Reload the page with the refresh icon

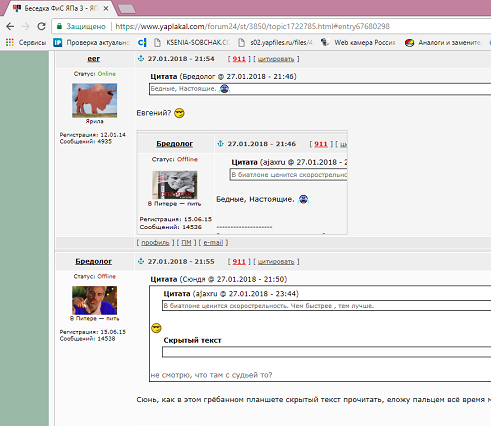coord(41,26)
